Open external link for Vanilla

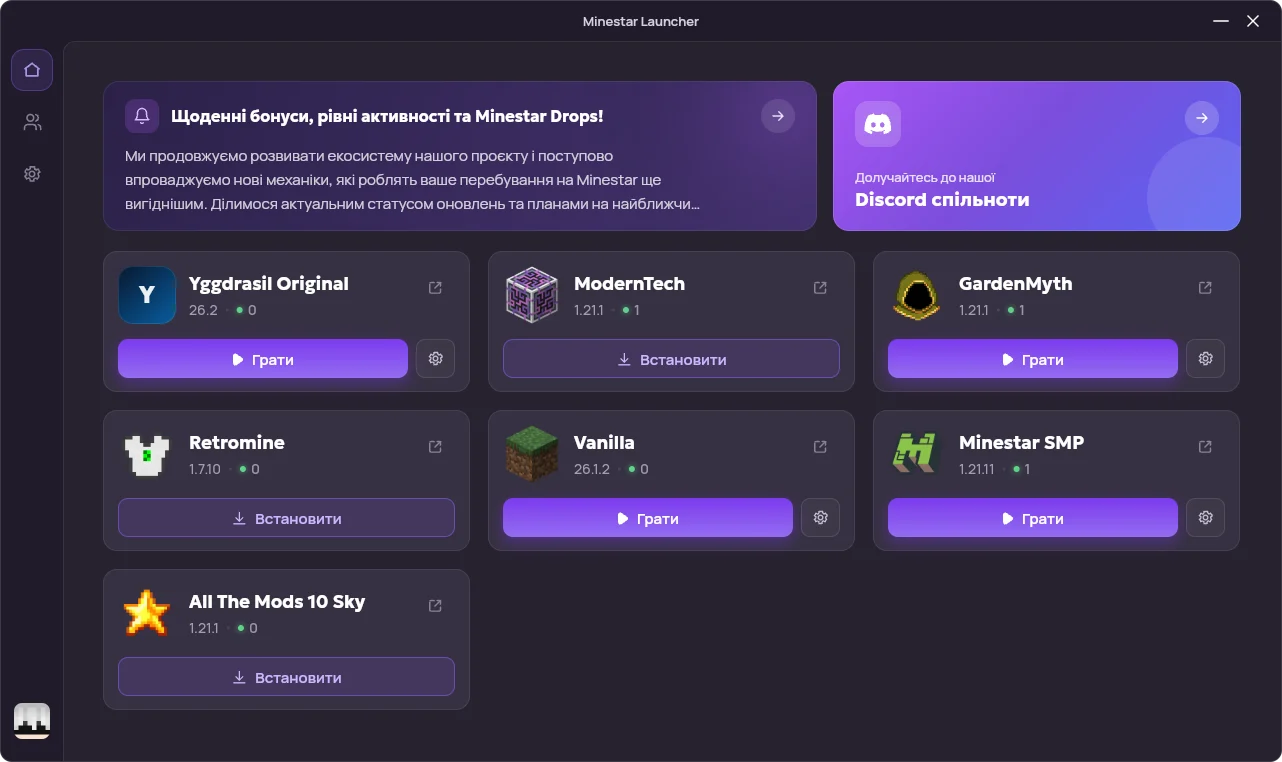click(820, 447)
